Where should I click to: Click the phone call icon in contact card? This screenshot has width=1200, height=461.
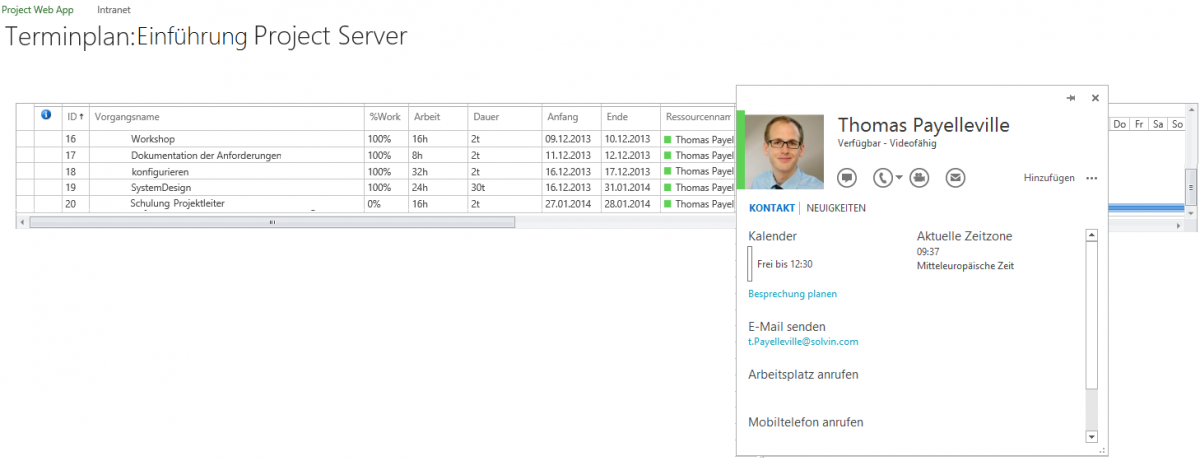click(x=882, y=178)
